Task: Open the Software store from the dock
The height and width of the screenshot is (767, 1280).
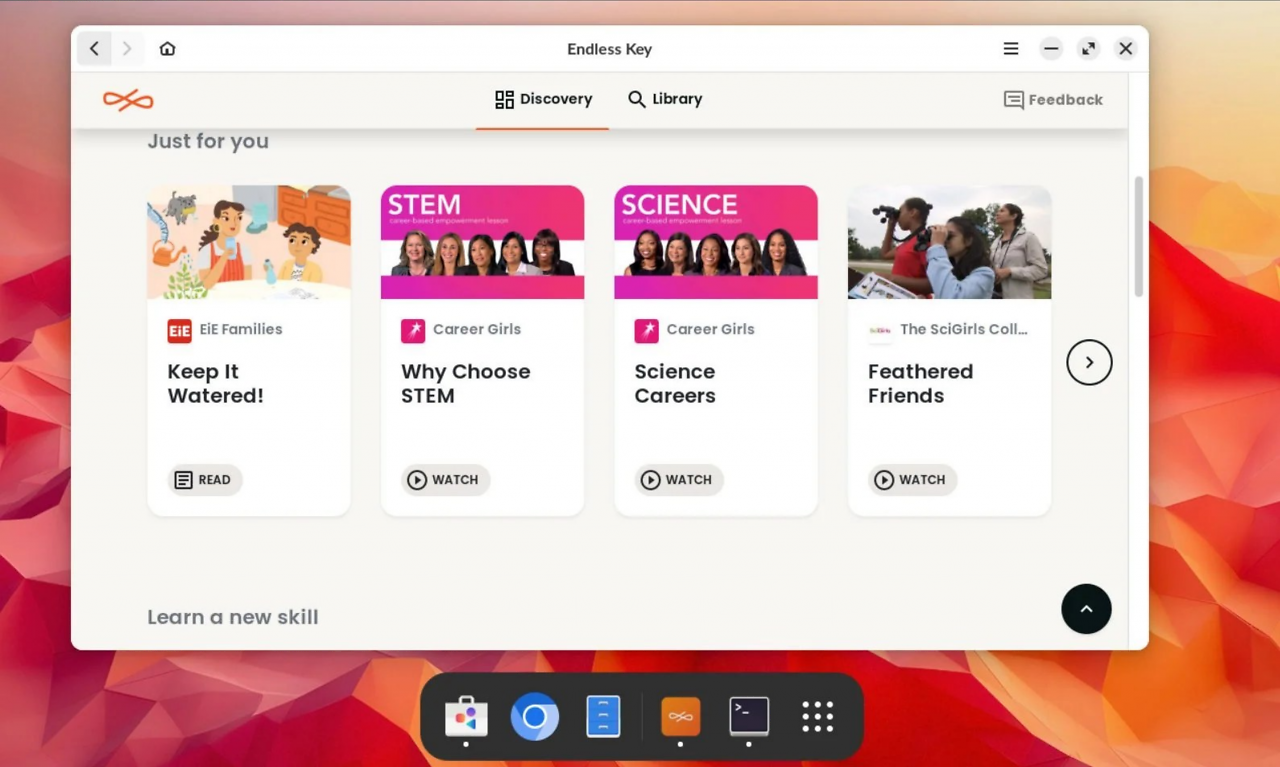Action: point(466,716)
